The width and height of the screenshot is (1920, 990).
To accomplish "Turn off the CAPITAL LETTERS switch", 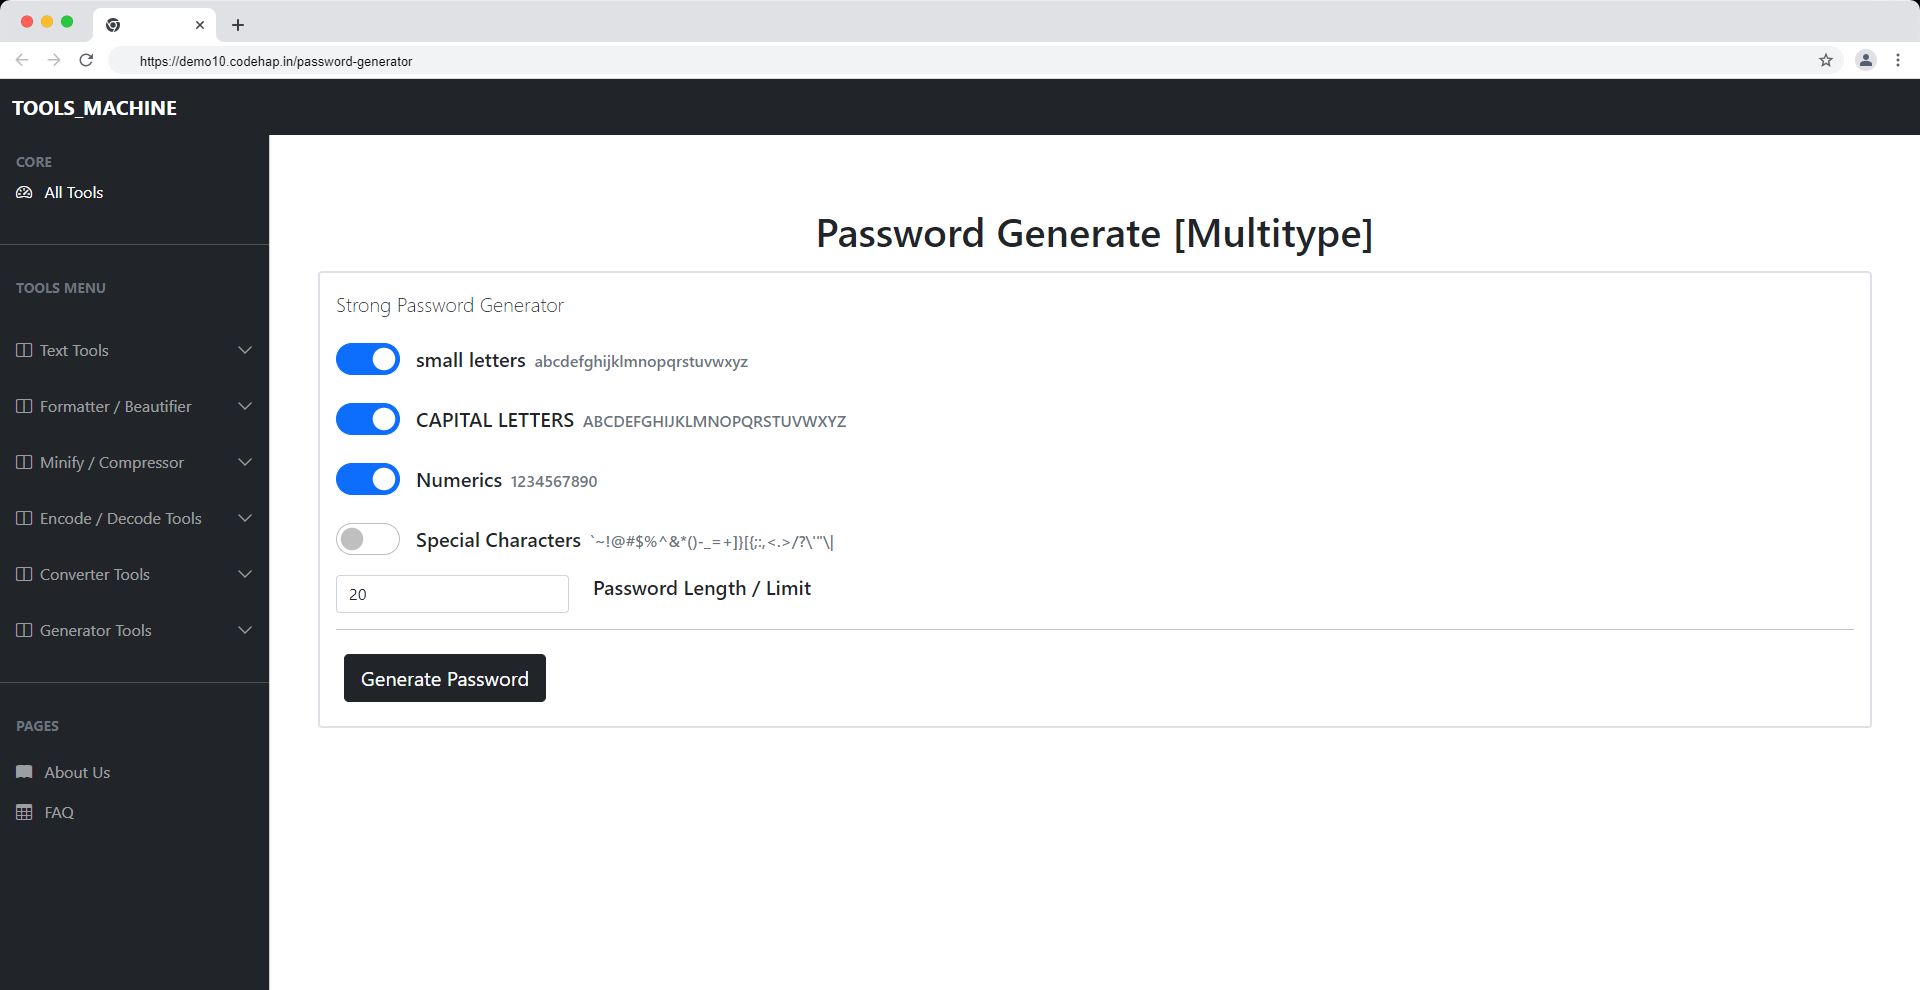I will 368,420.
